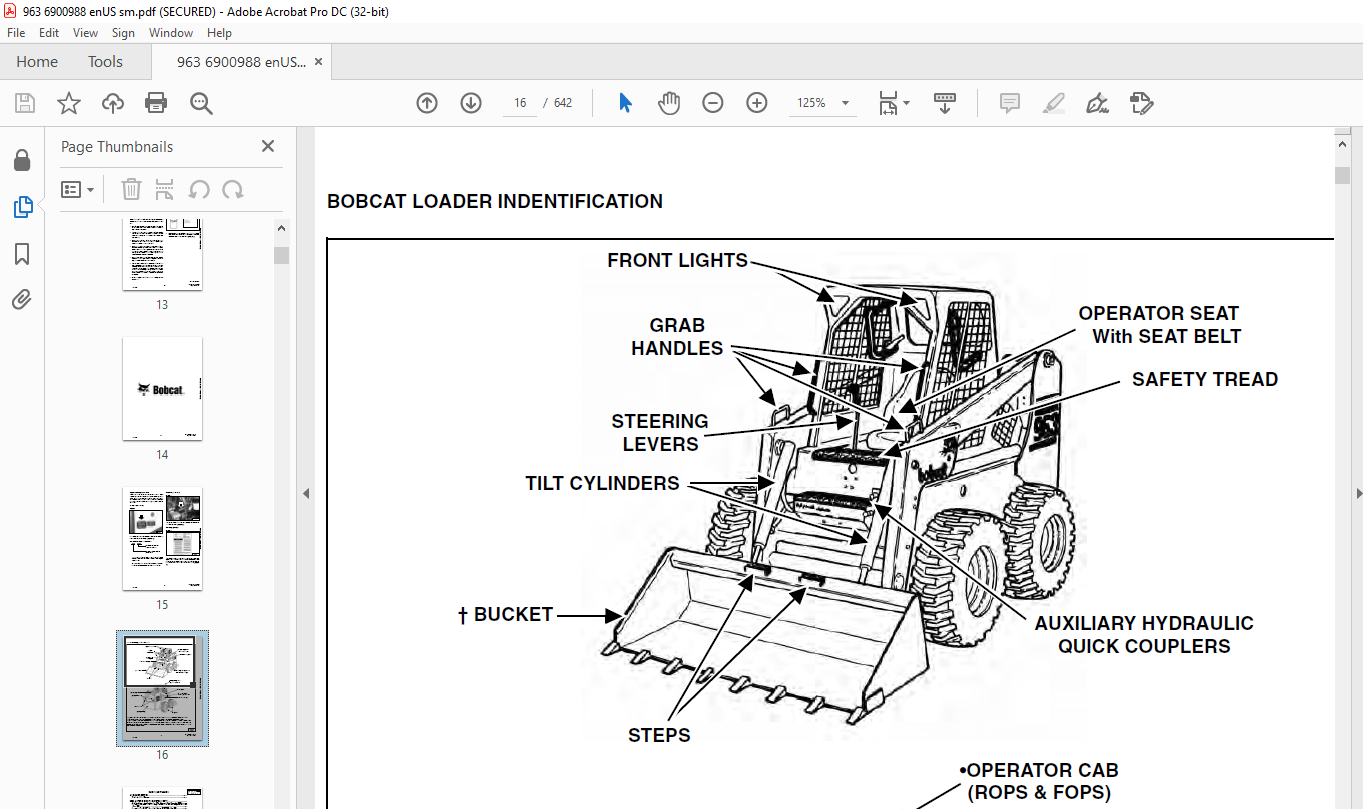Click the SAFETY TREAD label
The width and height of the screenshot is (1363, 809).
(x=1205, y=379)
